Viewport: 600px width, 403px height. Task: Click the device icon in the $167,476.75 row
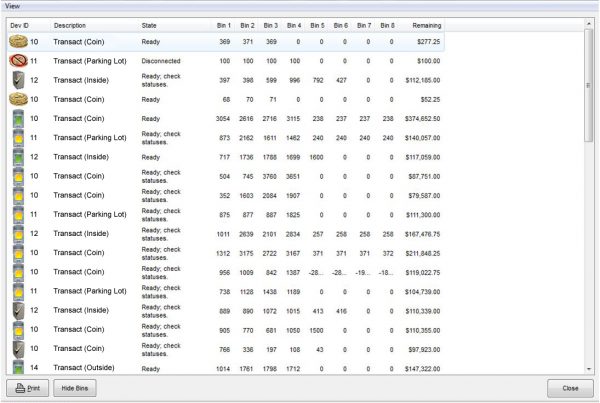coord(18,233)
